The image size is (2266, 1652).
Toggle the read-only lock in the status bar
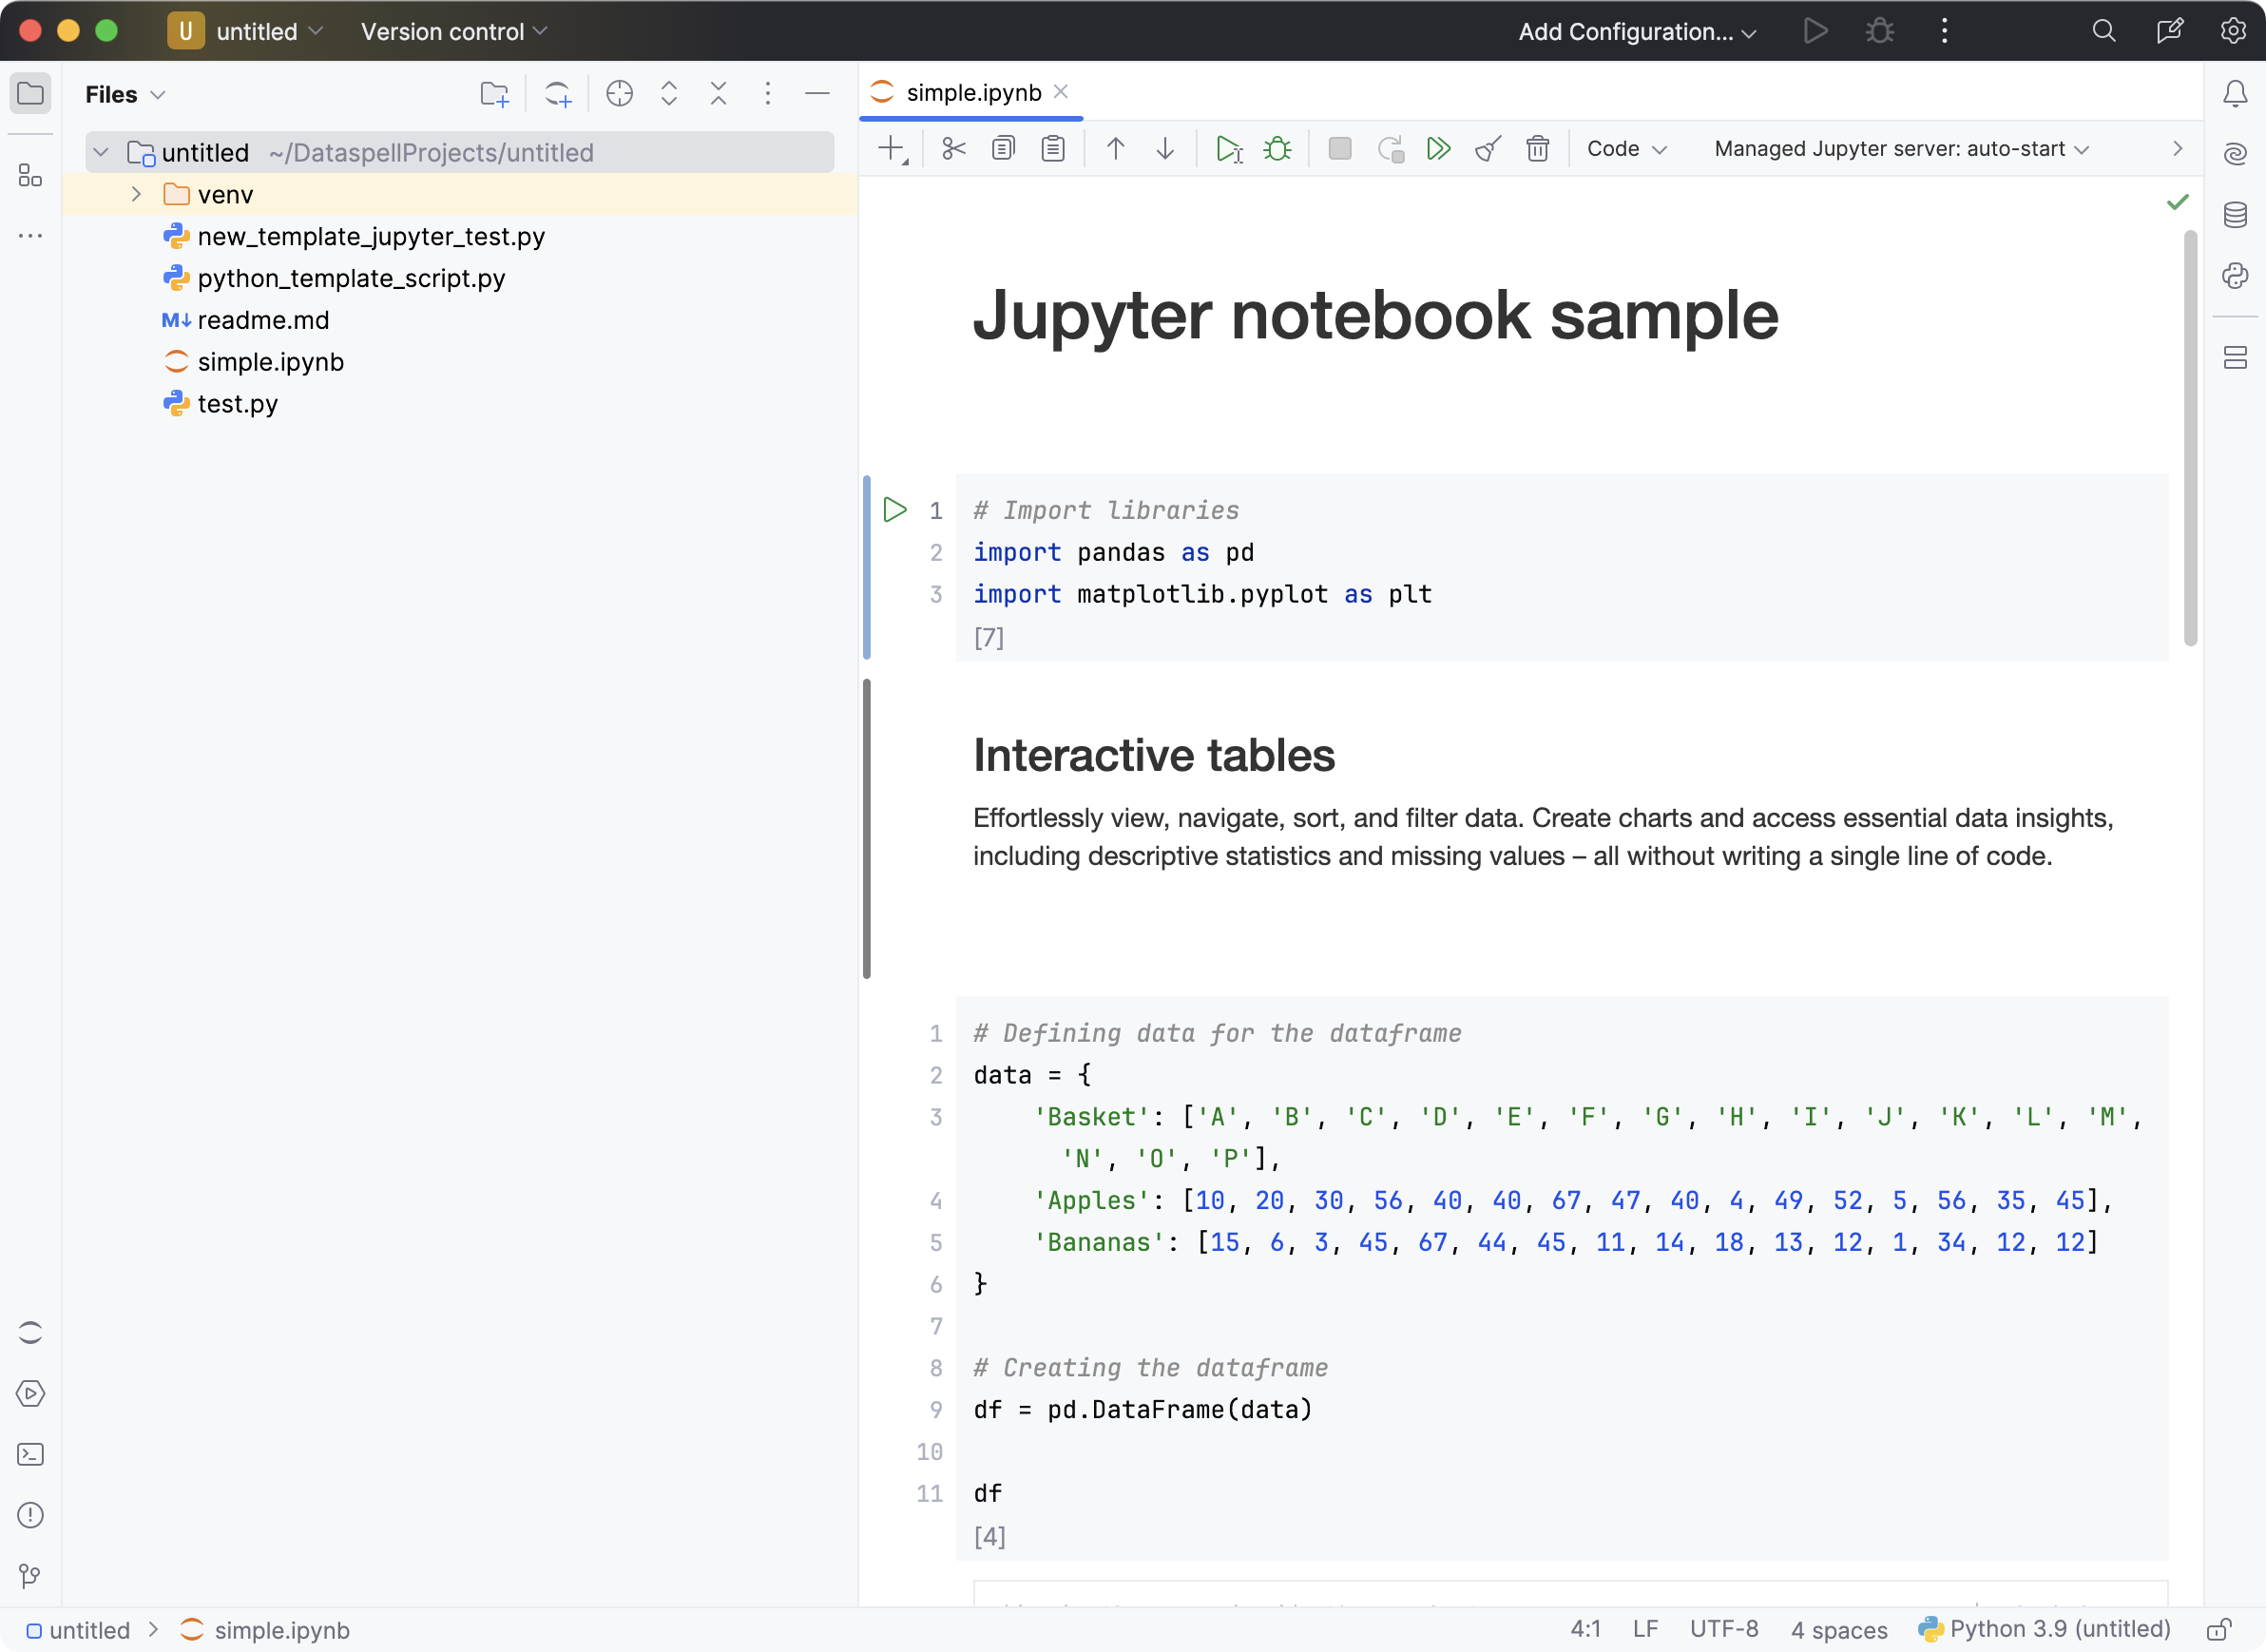point(2219,1630)
